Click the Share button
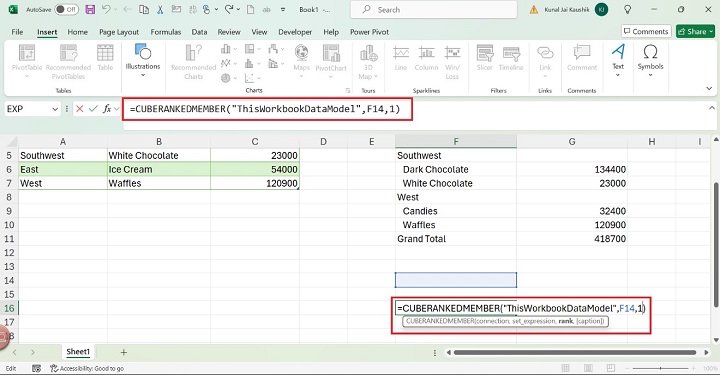 click(695, 31)
